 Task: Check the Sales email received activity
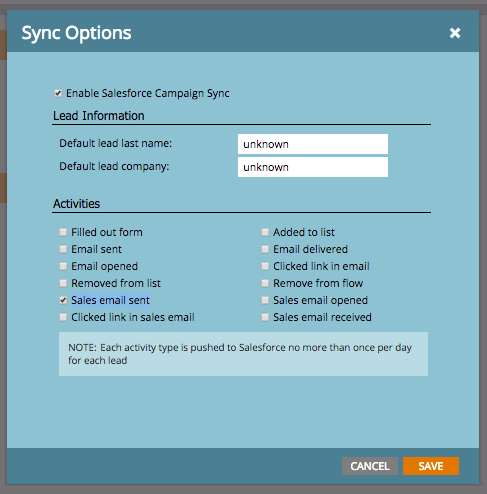[265, 317]
